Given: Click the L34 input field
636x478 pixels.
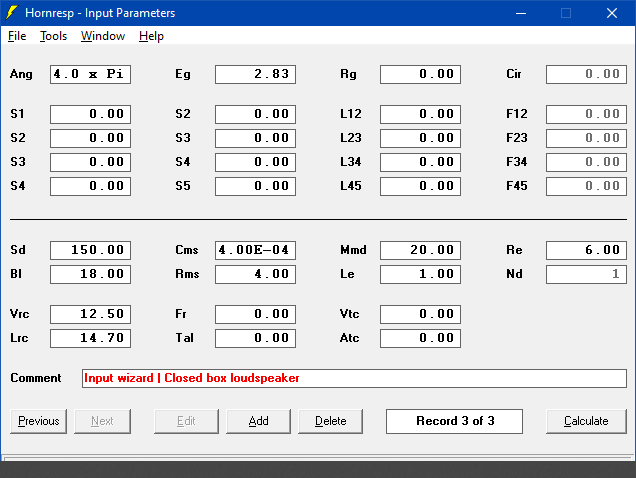Looking at the screenshot, I should pyautogui.click(x=420, y=162).
